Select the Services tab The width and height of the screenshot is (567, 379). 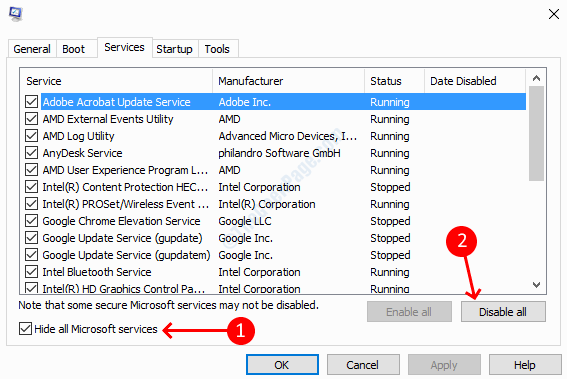tap(124, 47)
